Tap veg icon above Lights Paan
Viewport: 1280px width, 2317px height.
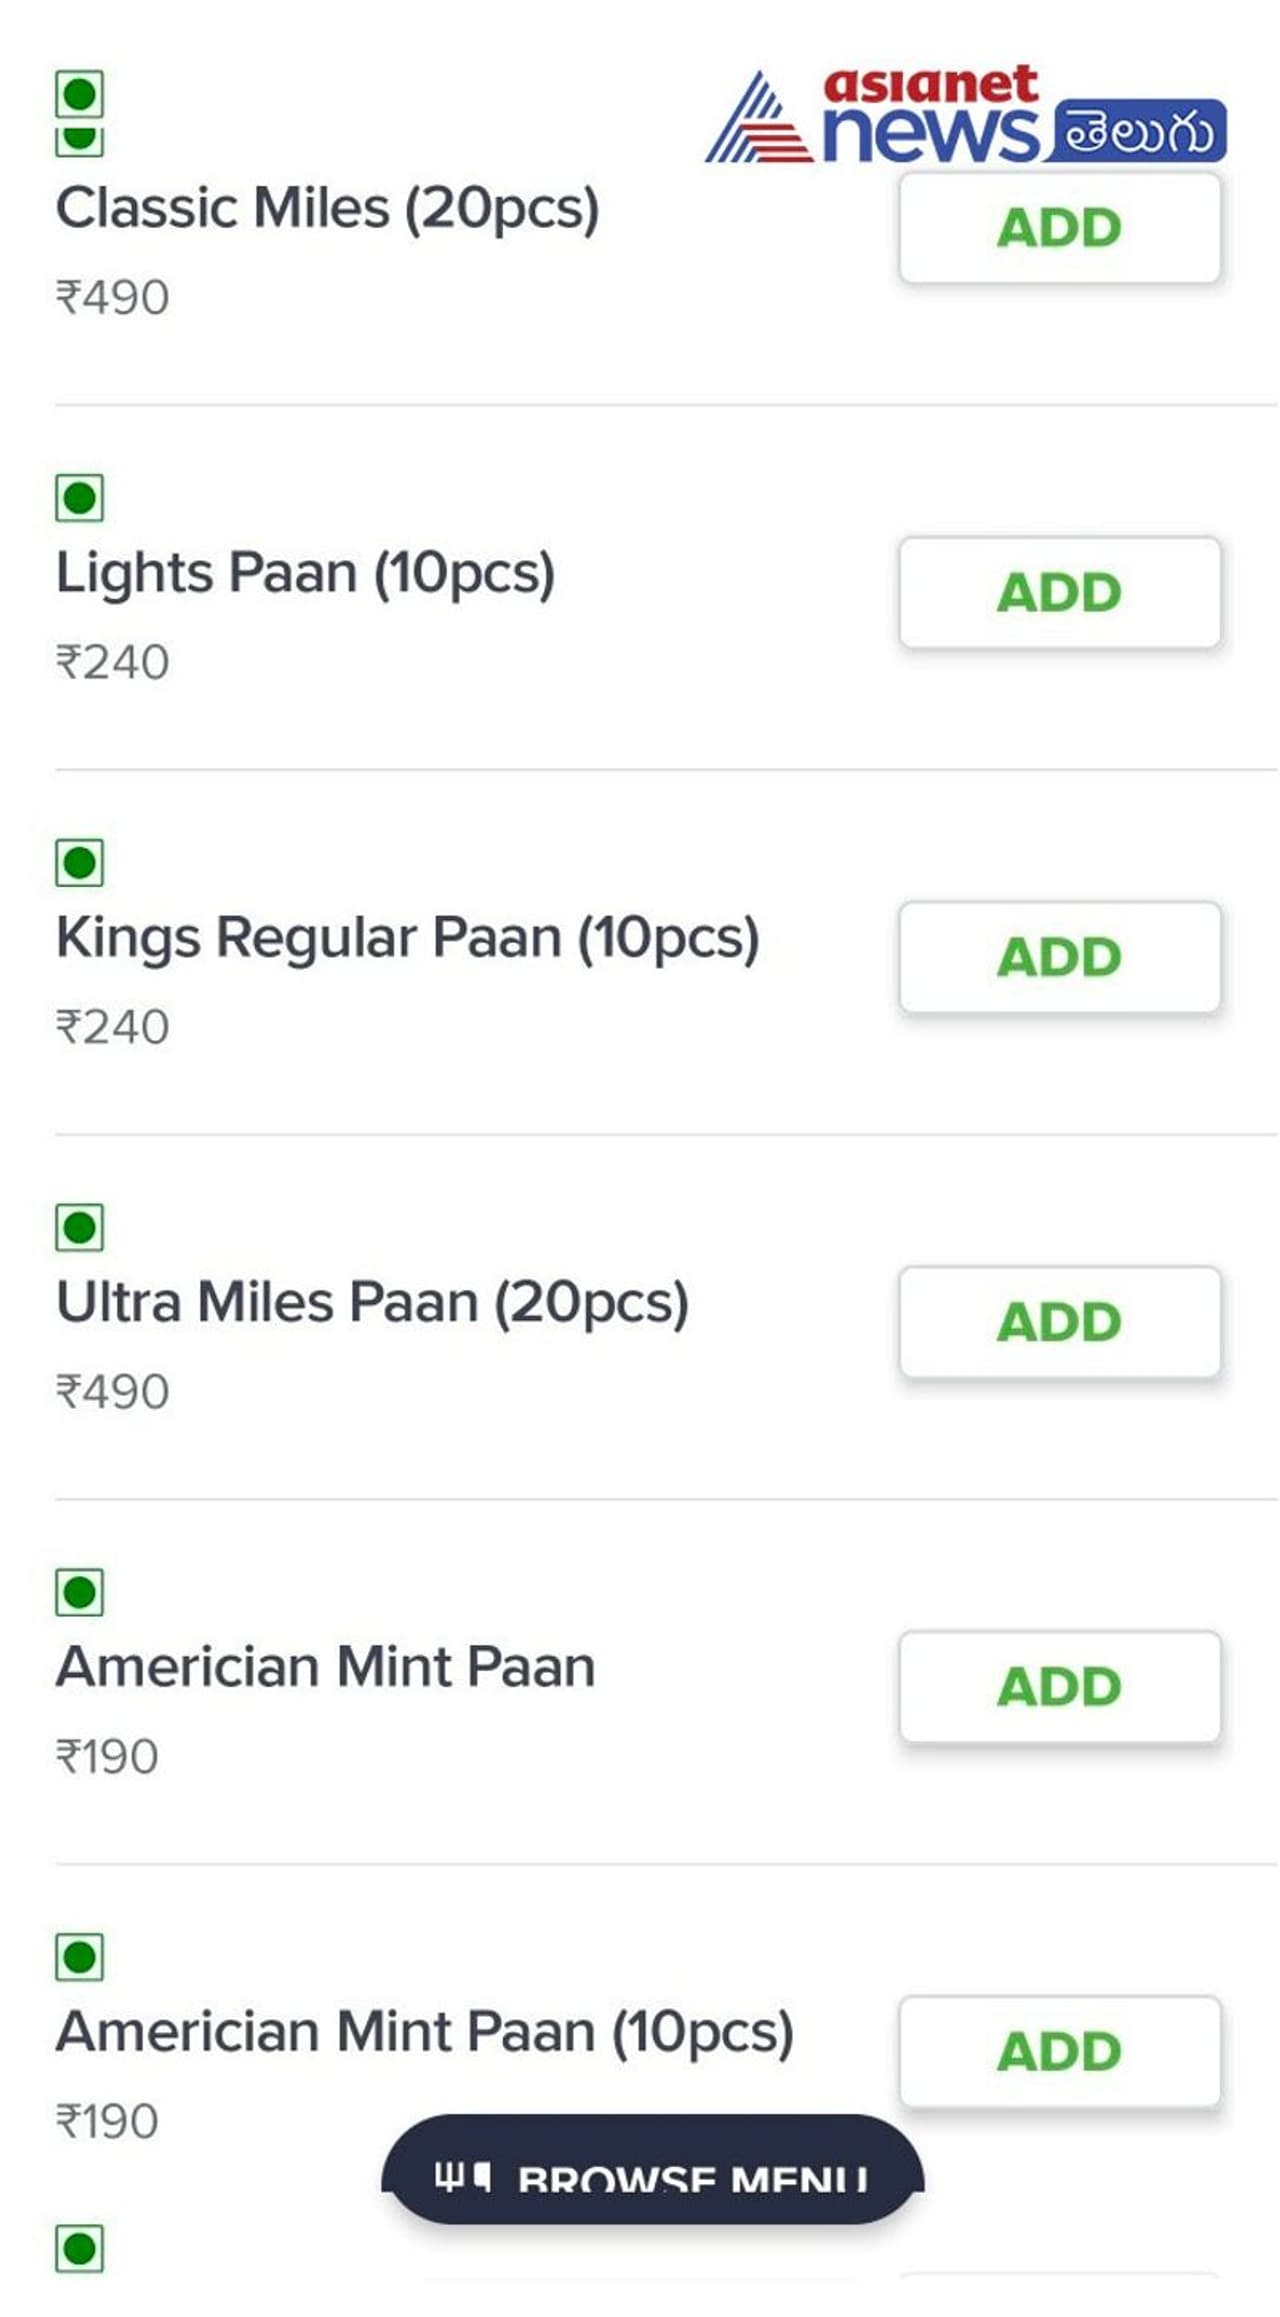click(79, 497)
